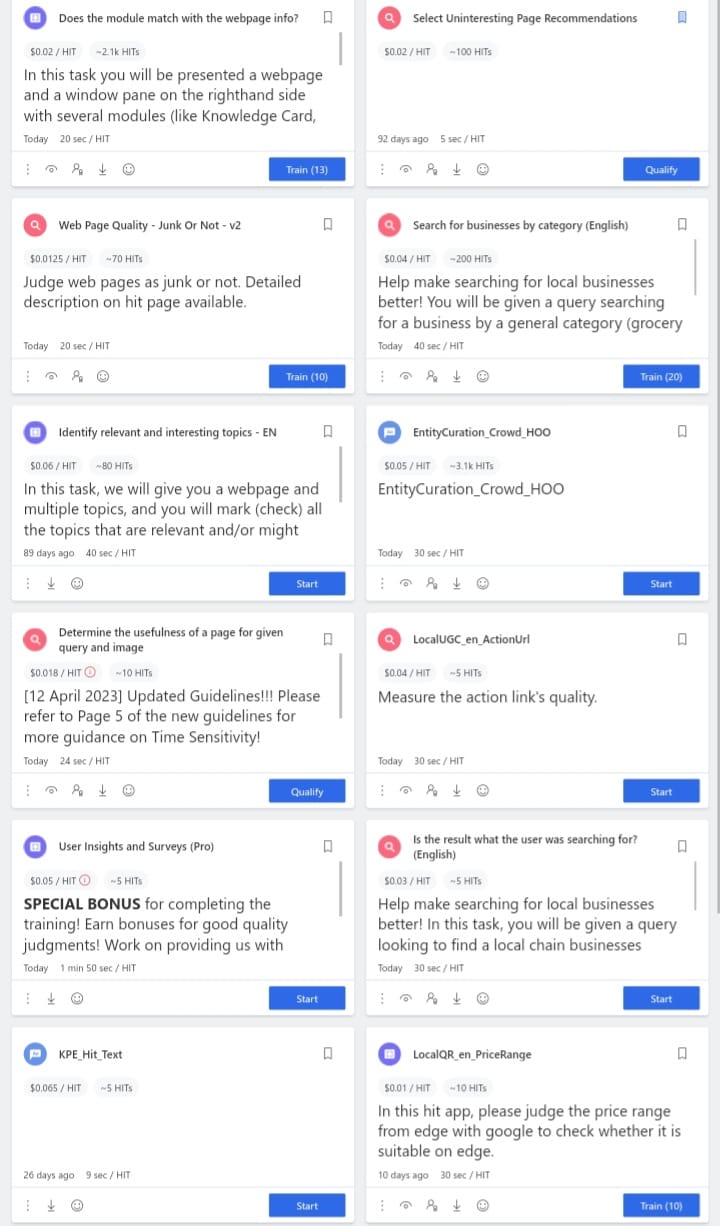
Task: Click eye preview icon on LocalUGC_en_ActionUrl card
Action: click(406, 791)
